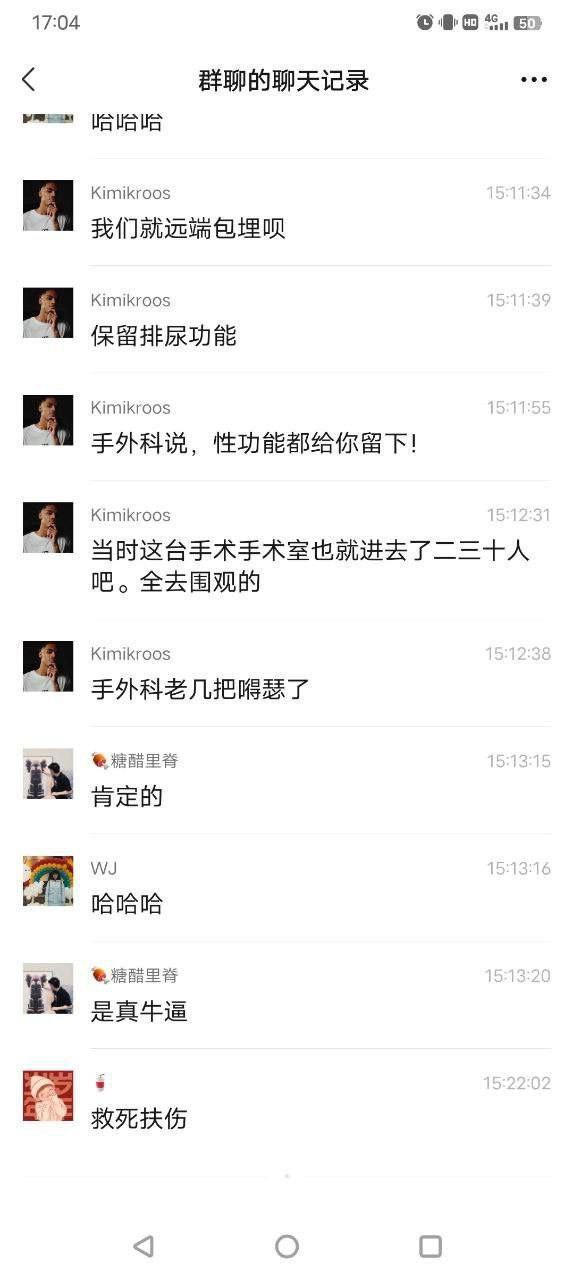Open Kimikroos avatar beside 保留排尿功能
Screen dimensions: 574x1280
tap(48, 313)
